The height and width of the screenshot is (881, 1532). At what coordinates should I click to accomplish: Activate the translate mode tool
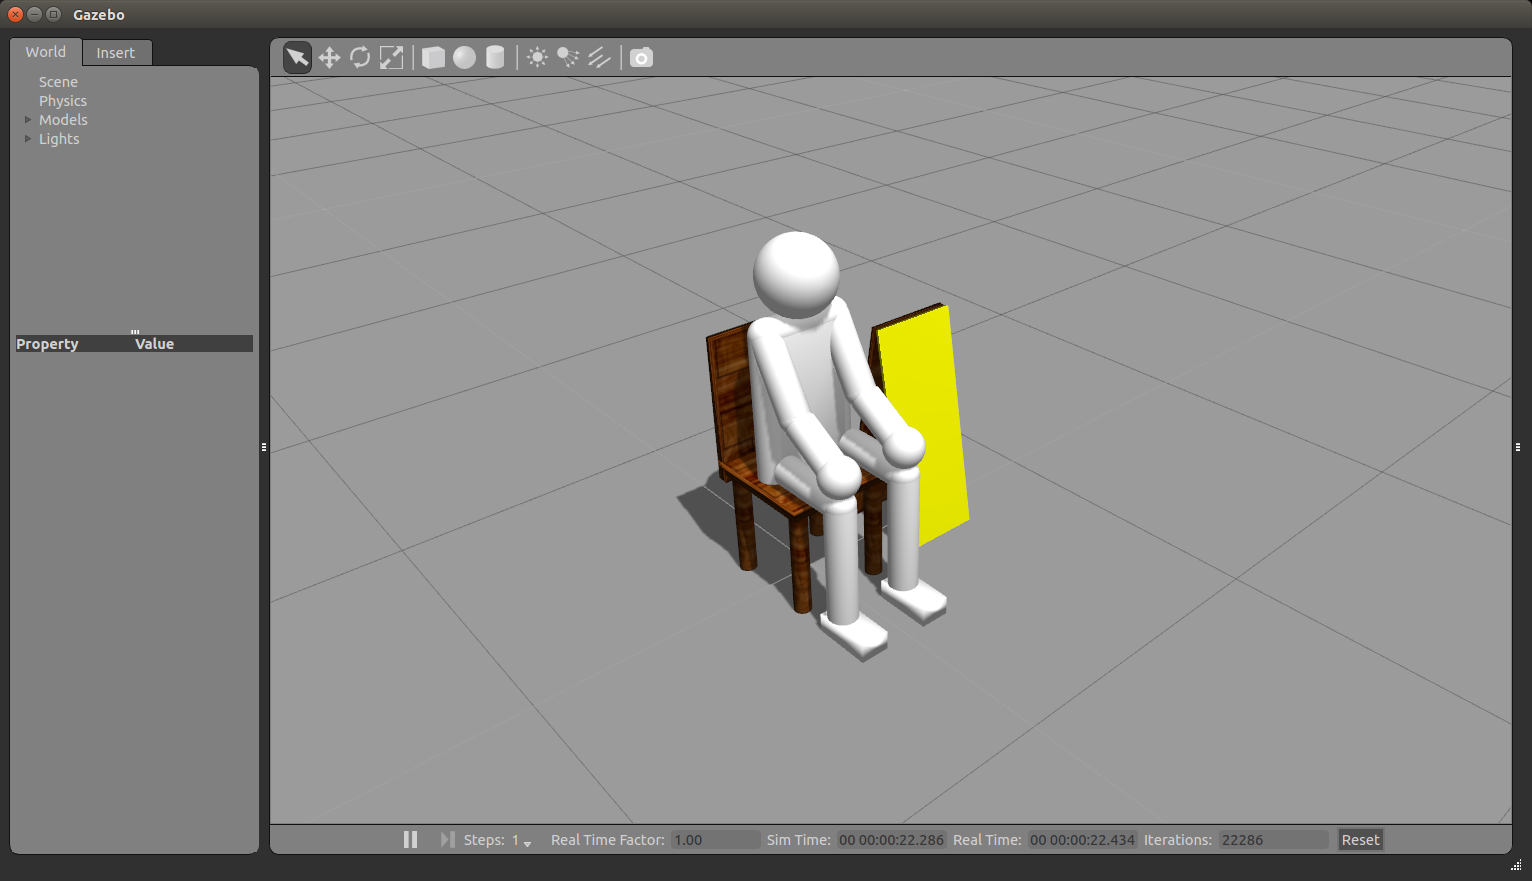[329, 58]
